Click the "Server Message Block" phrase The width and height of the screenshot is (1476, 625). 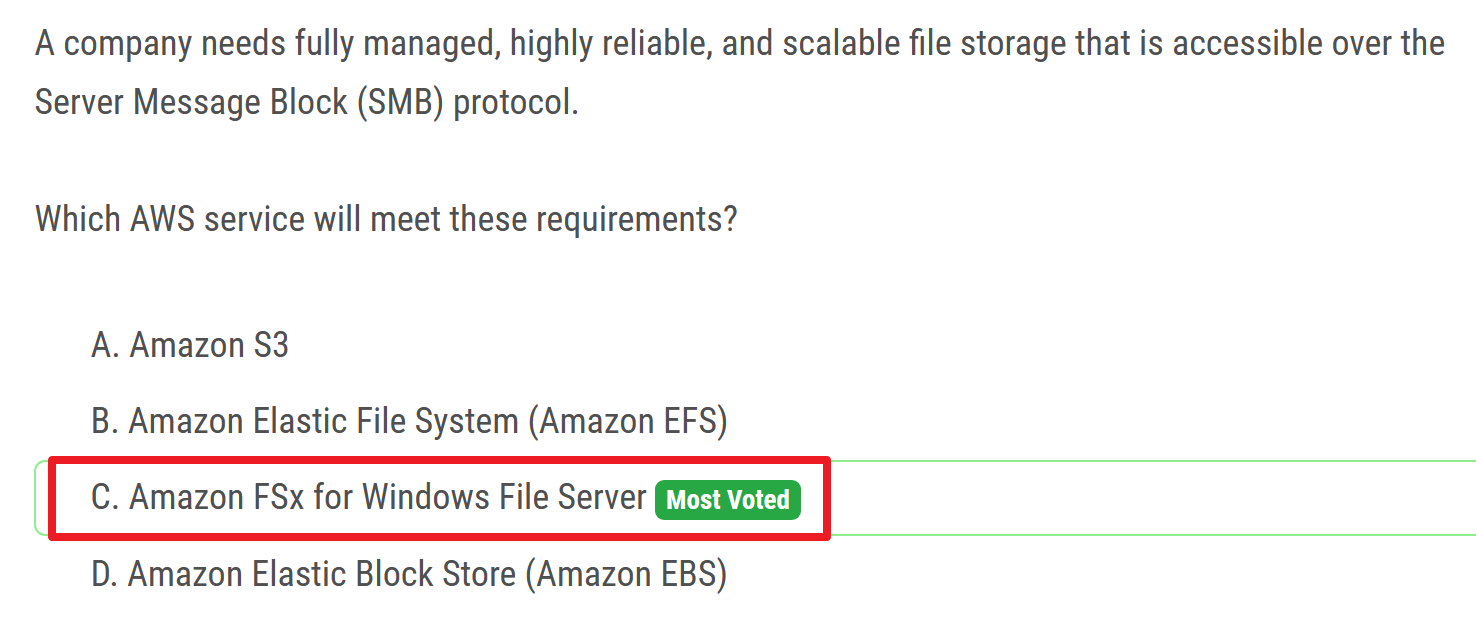tap(191, 103)
